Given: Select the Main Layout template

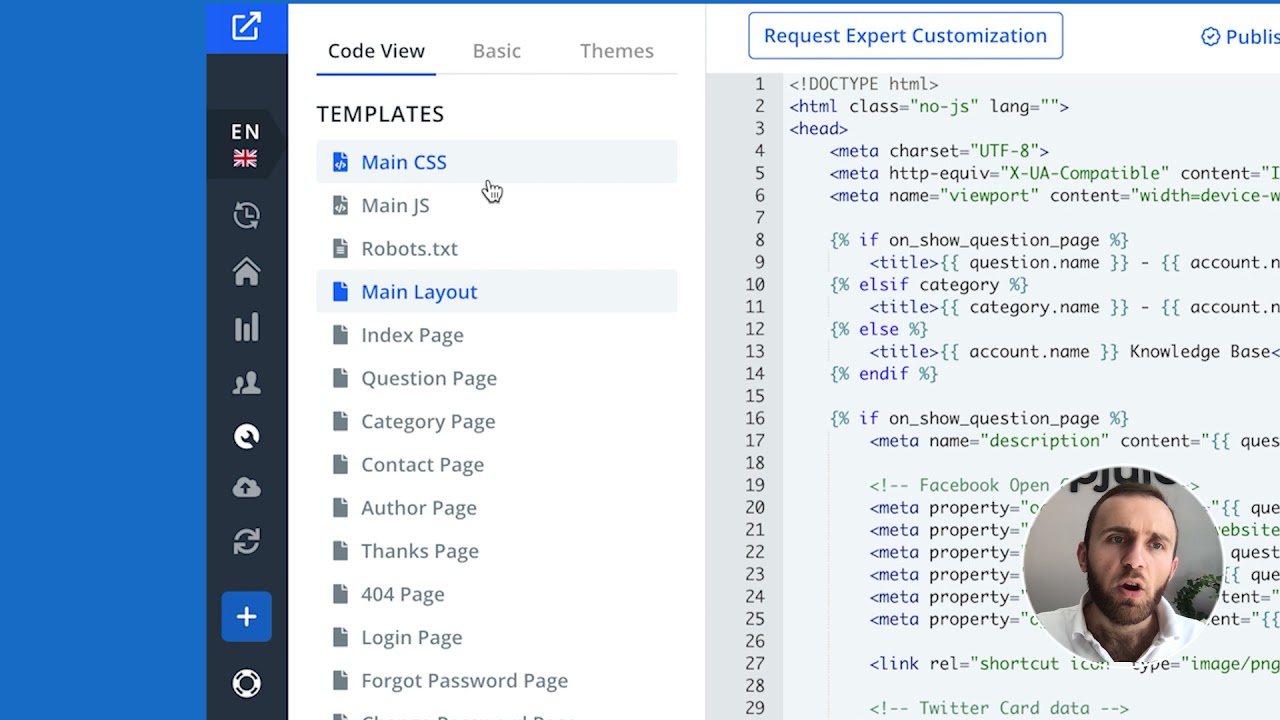Looking at the screenshot, I should pyautogui.click(x=497, y=292).
